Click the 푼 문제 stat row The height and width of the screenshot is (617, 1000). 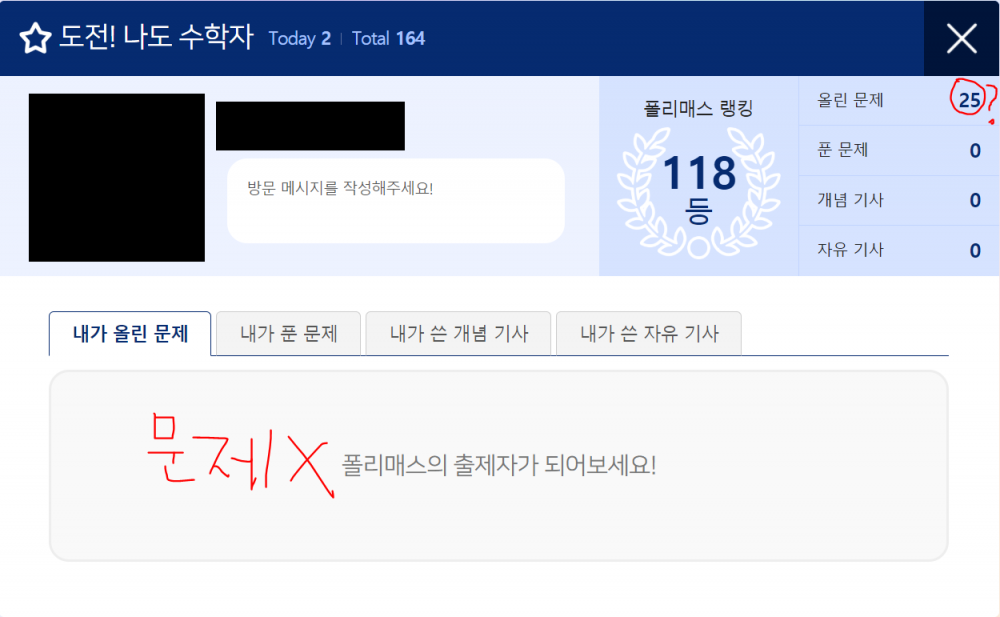click(899, 151)
